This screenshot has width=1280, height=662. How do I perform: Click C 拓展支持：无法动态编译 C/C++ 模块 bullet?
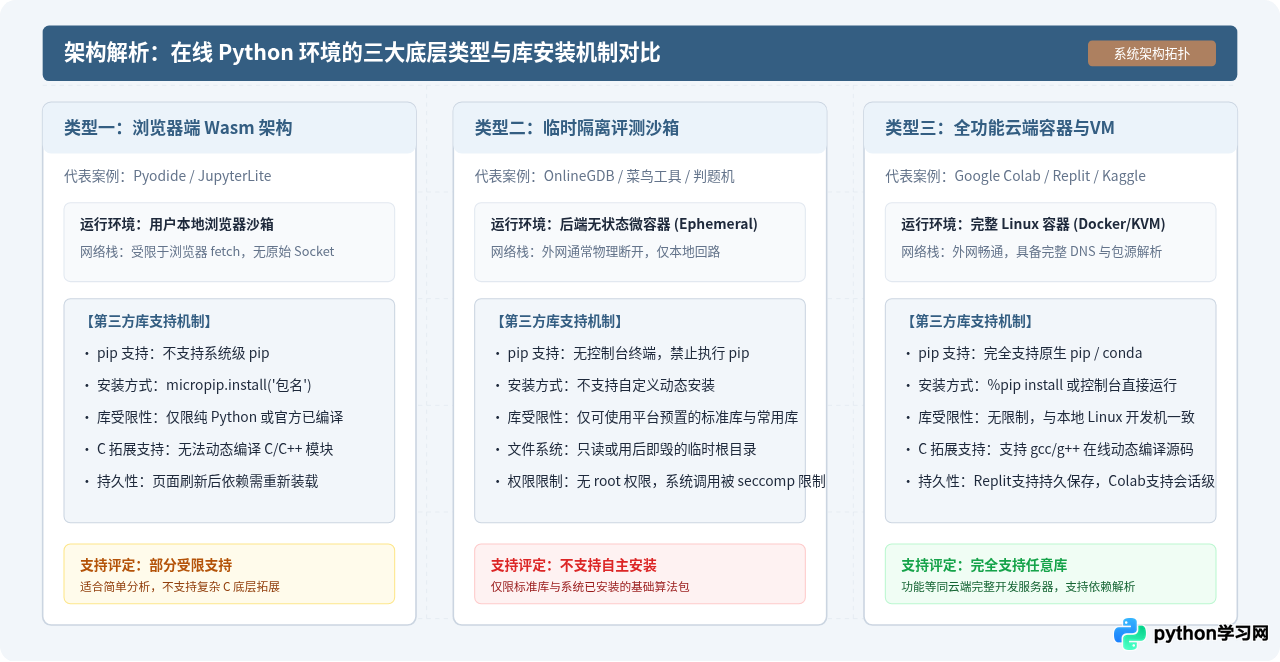click(x=208, y=449)
